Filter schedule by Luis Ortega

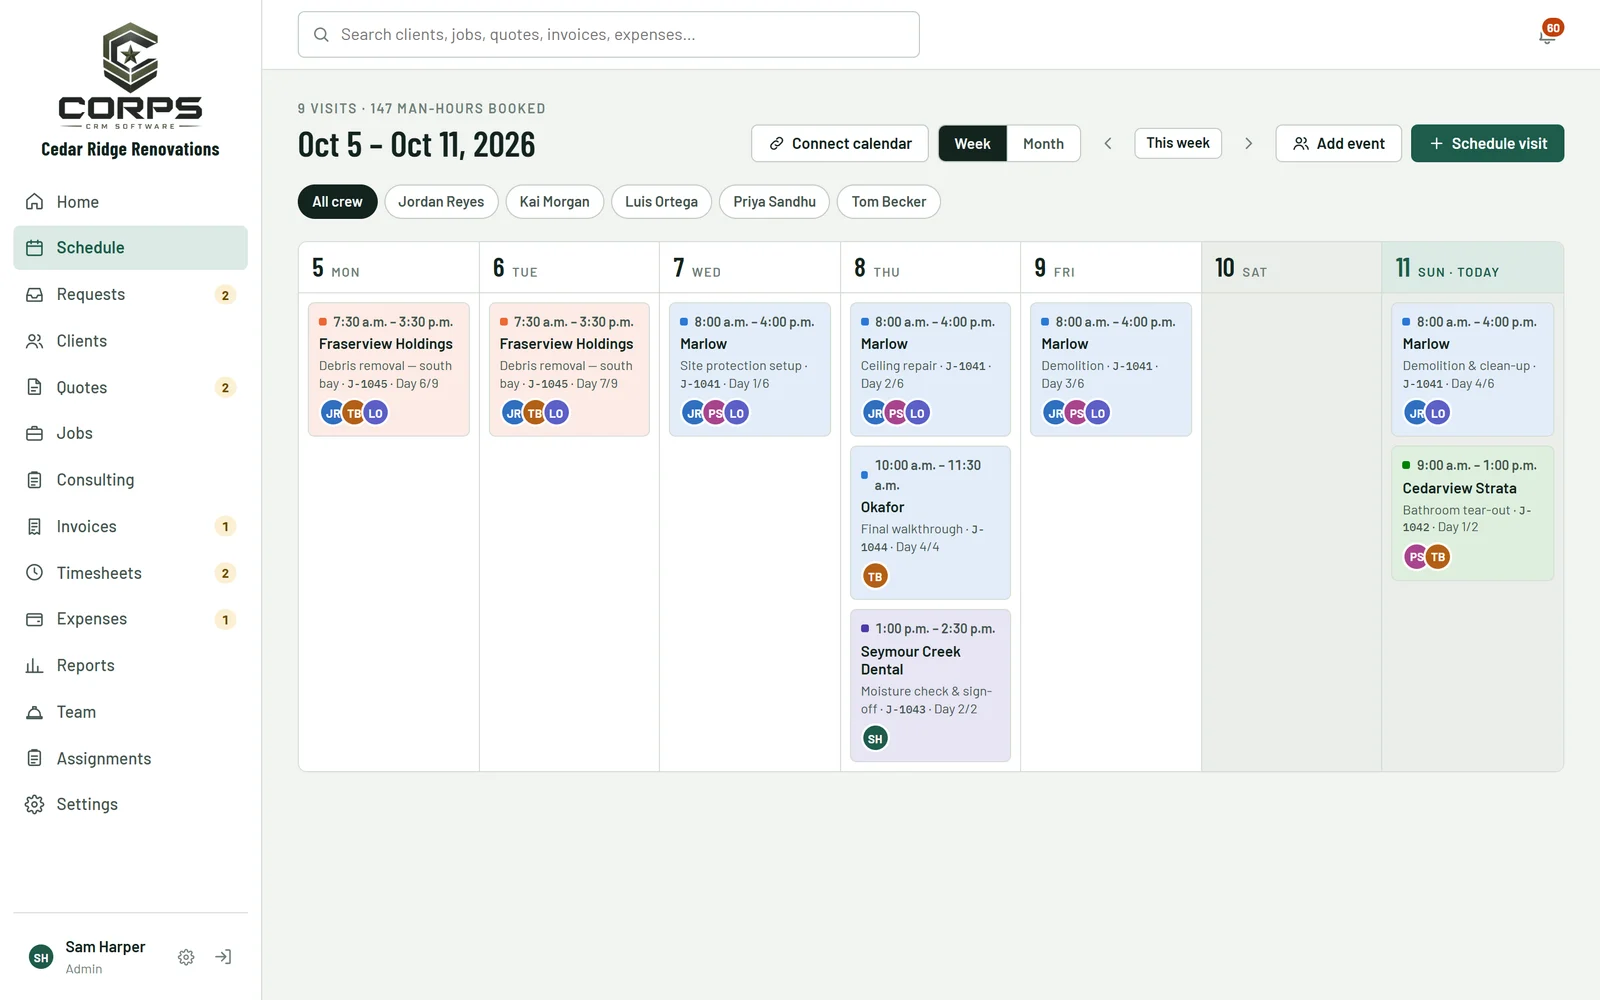tap(661, 202)
